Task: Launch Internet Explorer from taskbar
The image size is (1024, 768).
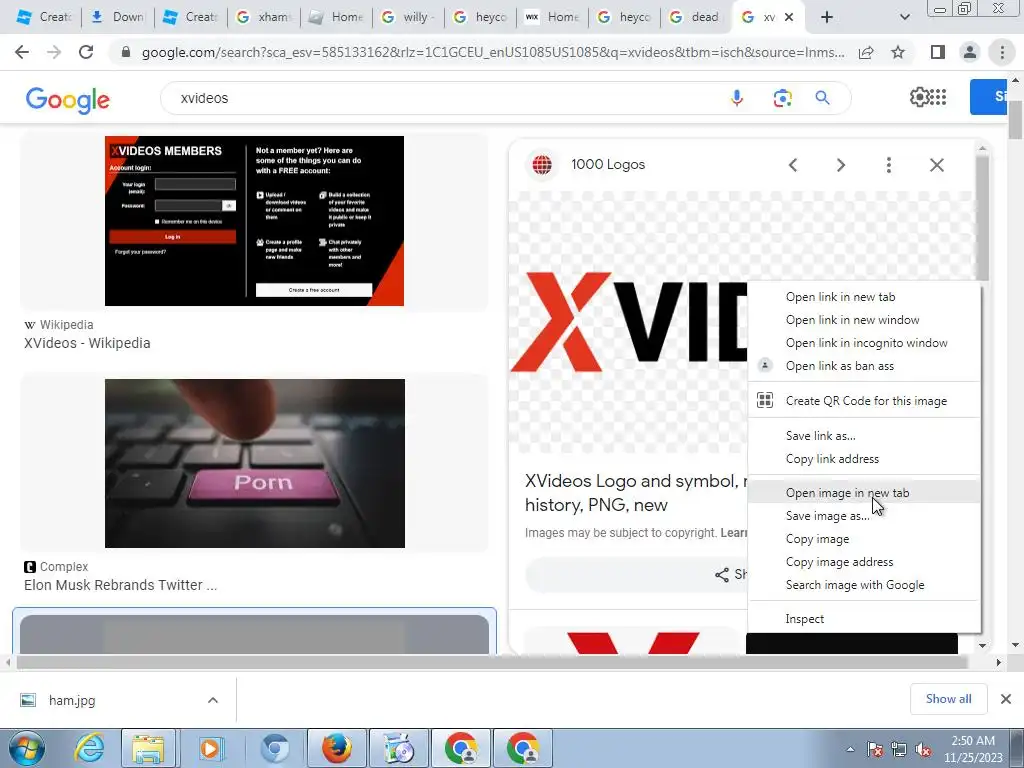Action: 89,748
